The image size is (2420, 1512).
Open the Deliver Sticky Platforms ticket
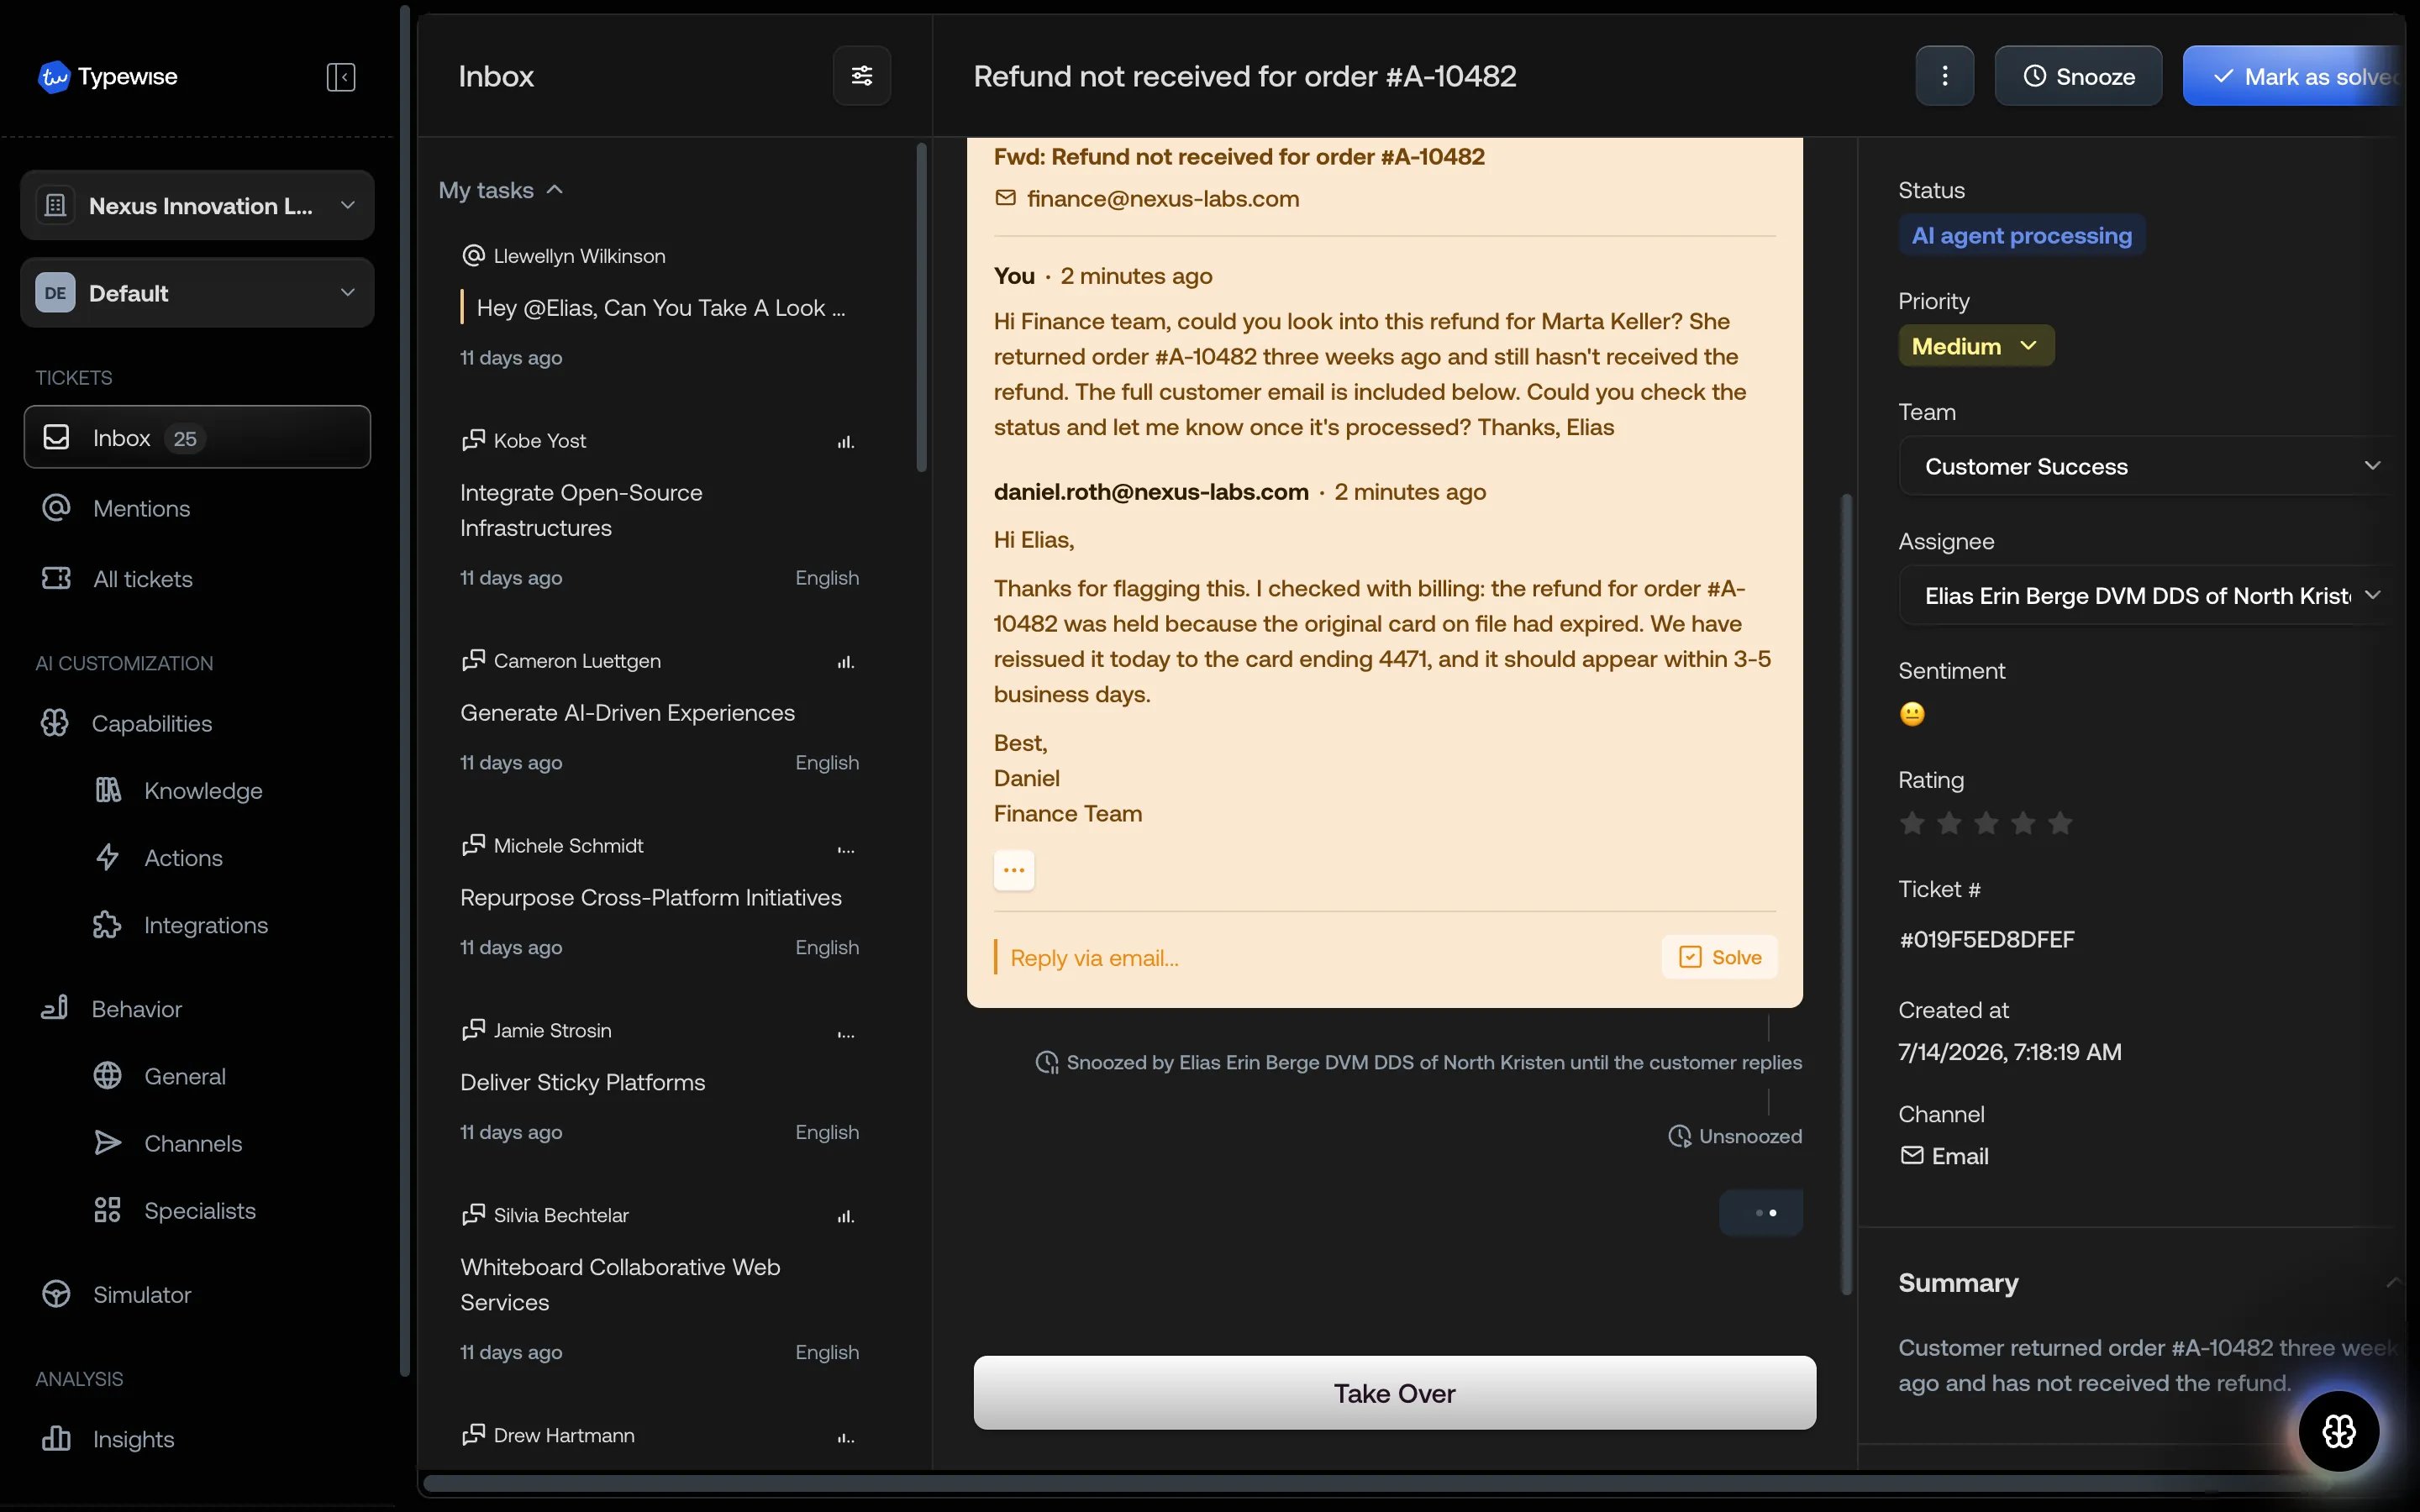click(x=660, y=1082)
